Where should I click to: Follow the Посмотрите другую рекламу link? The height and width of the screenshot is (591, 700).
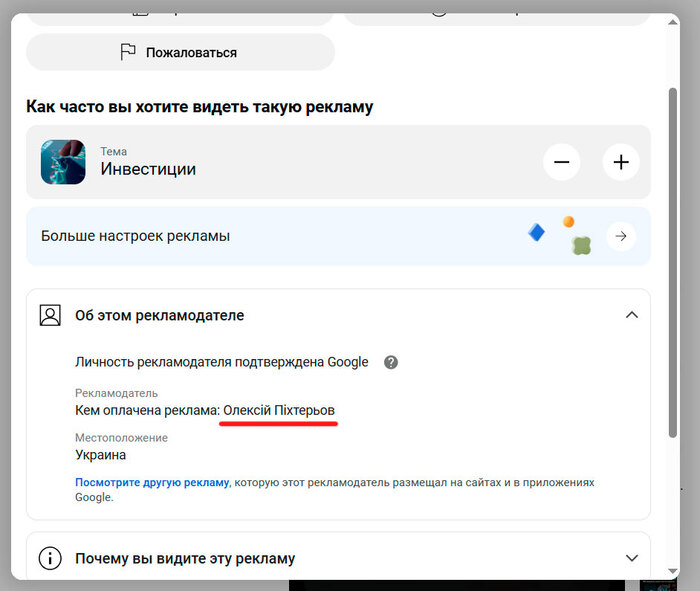point(152,482)
